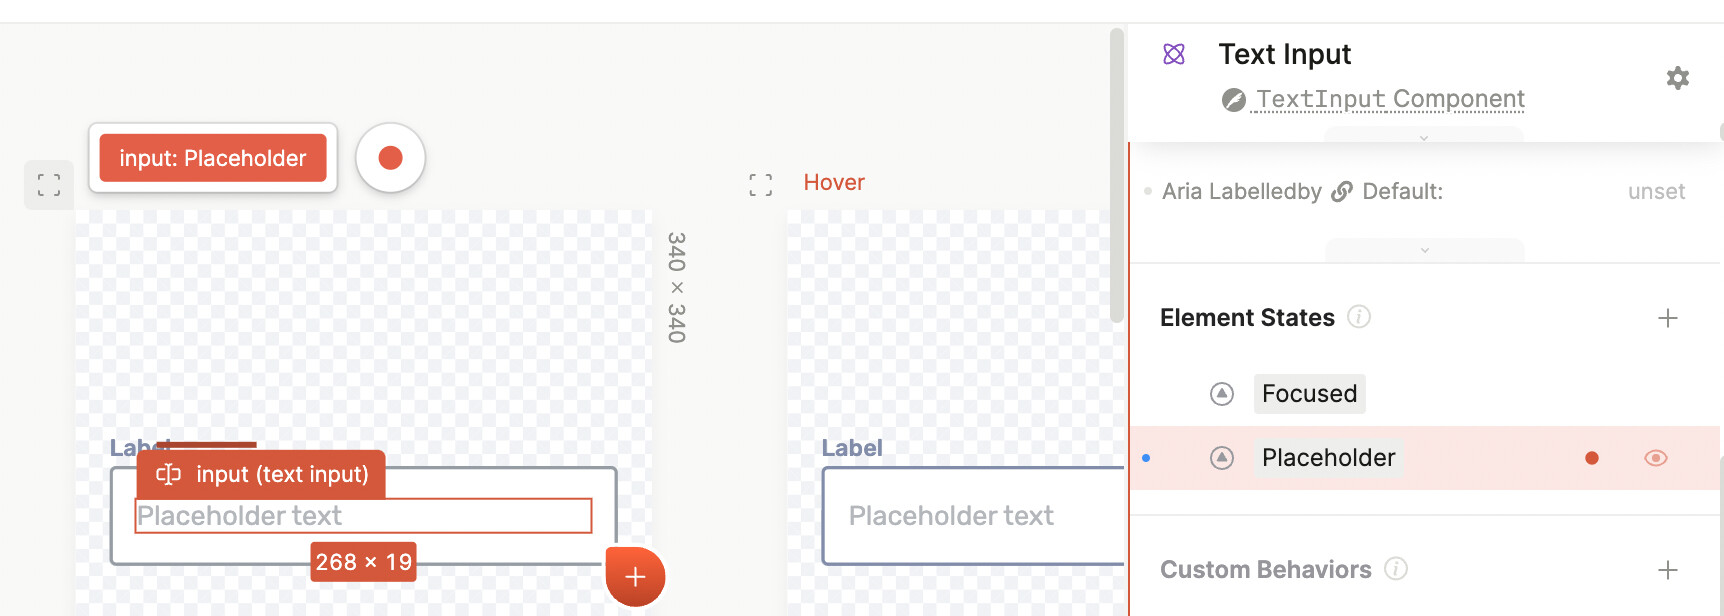Click the canvas vertical scrollbar
This screenshot has width=1724, height=616.
(x=1116, y=175)
